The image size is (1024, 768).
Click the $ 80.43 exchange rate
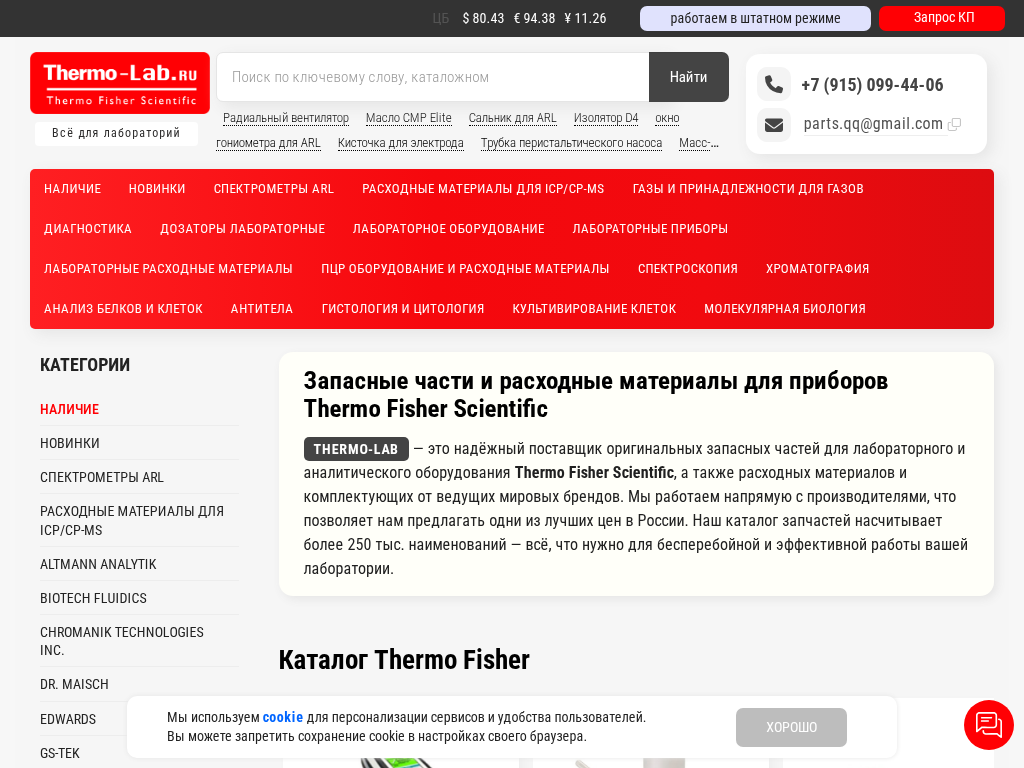[x=483, y=18]
